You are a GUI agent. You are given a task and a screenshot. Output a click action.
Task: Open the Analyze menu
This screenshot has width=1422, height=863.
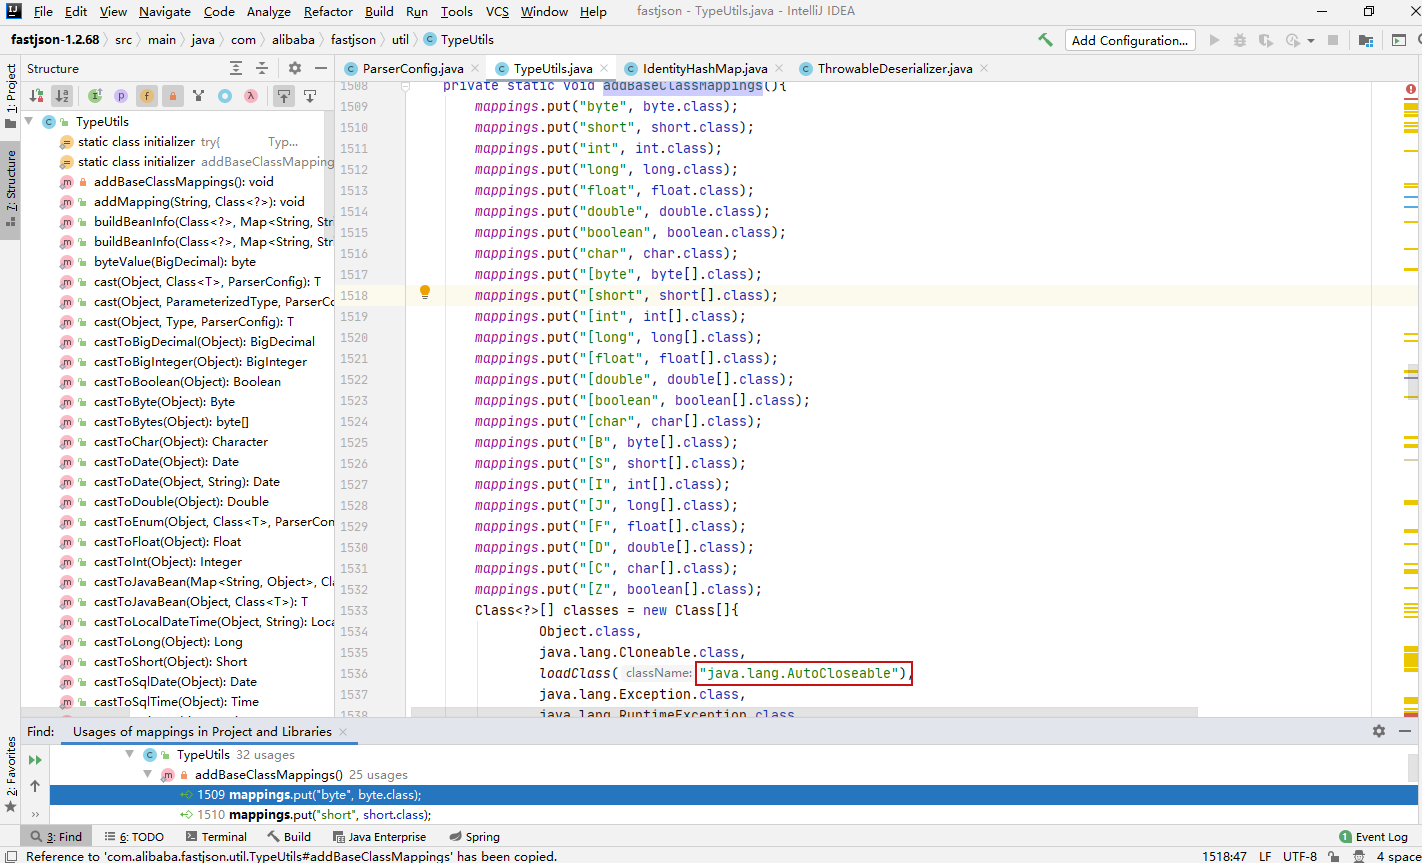(268, 12)
